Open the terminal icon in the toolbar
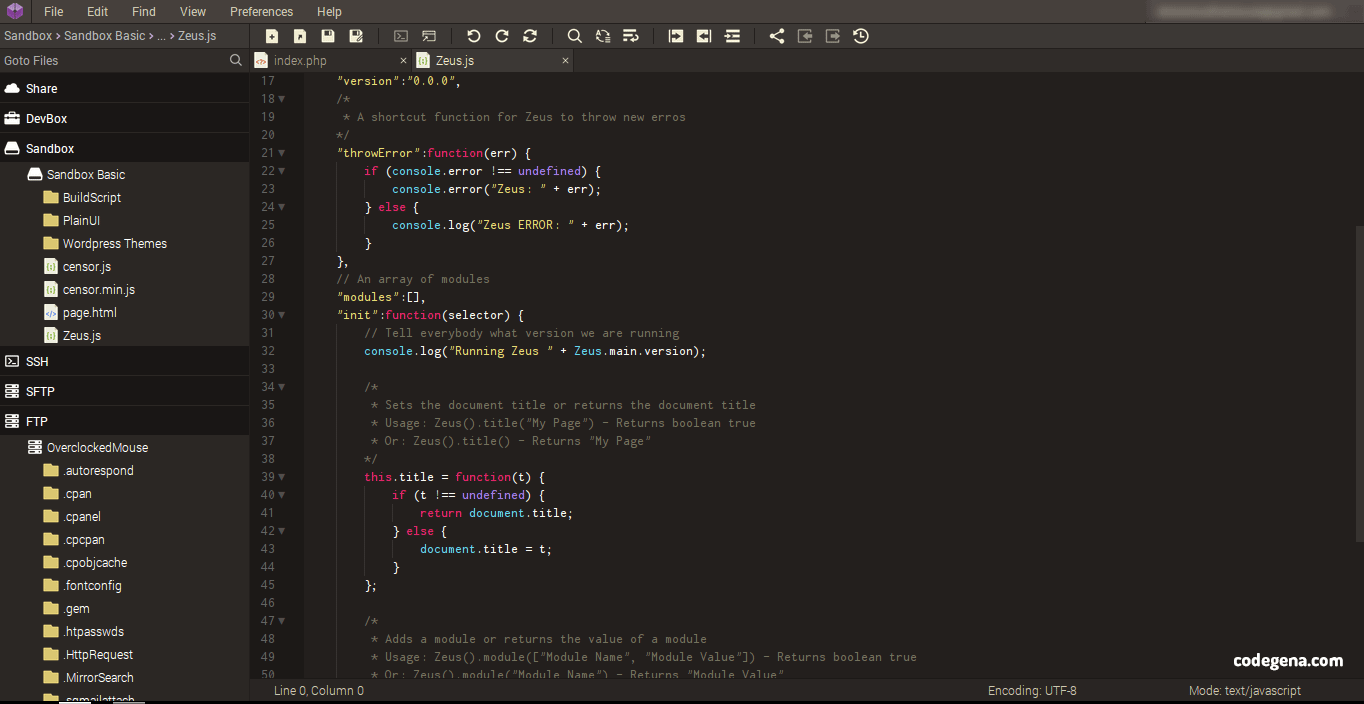1364x704 pixels. click(401, 36)
